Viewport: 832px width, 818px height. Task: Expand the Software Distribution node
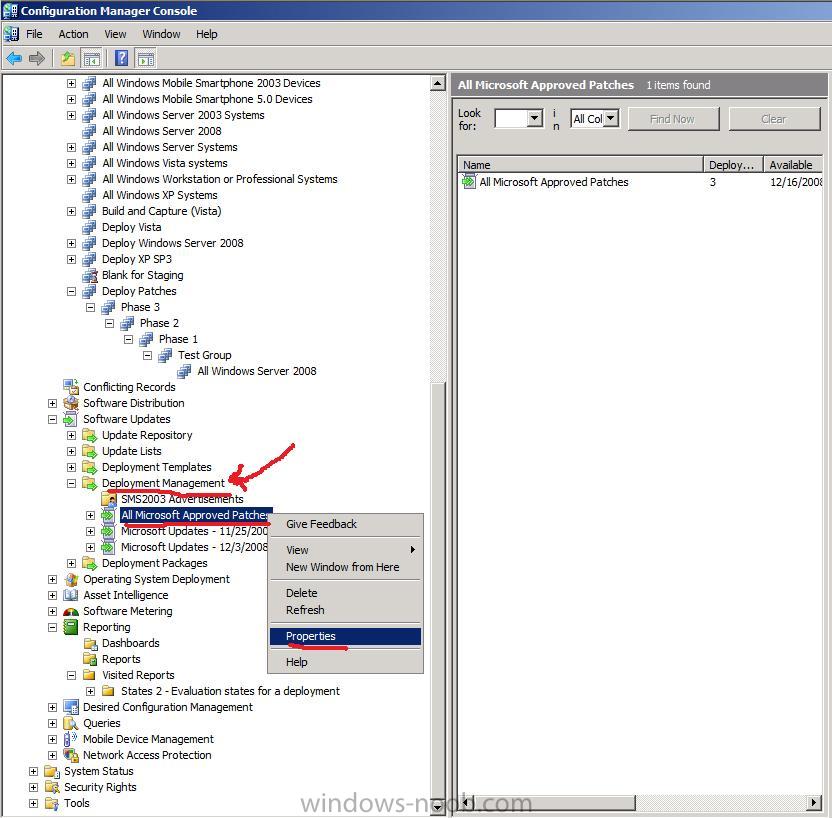(52, 403)
